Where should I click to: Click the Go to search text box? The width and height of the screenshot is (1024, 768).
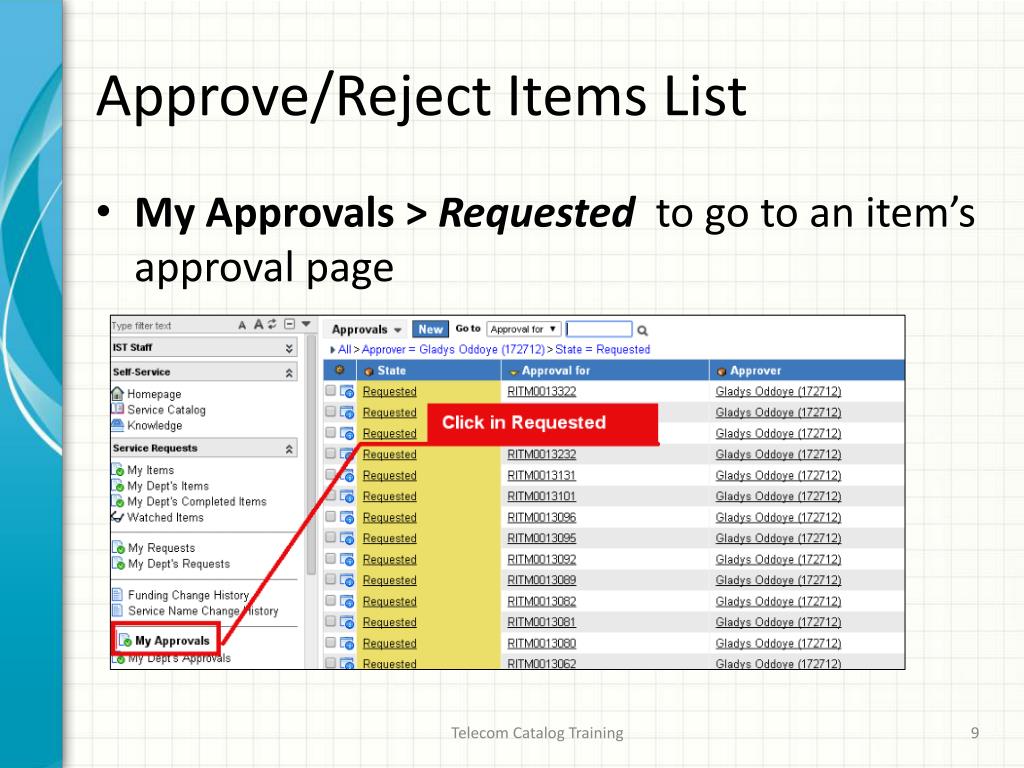[599, 329]
